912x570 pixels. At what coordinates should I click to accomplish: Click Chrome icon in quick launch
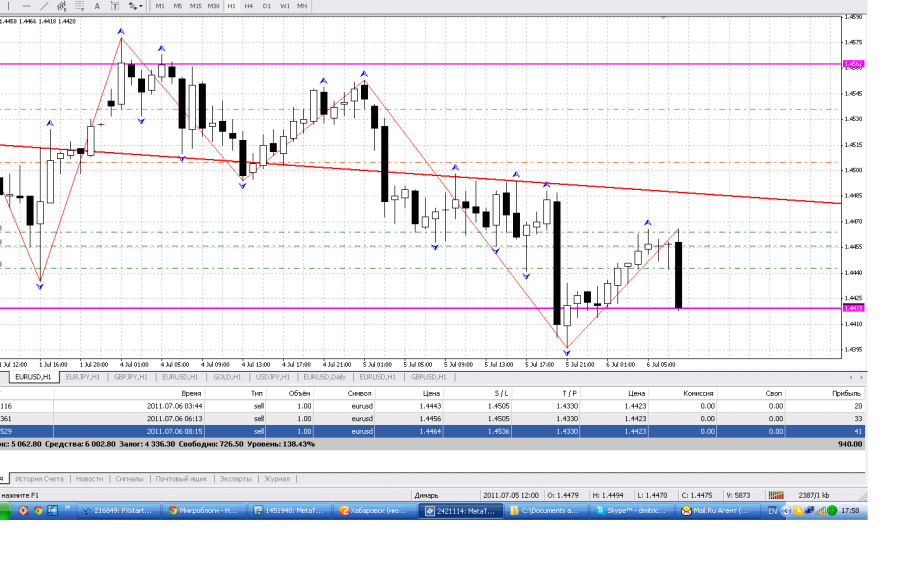[x=37, y=510]
